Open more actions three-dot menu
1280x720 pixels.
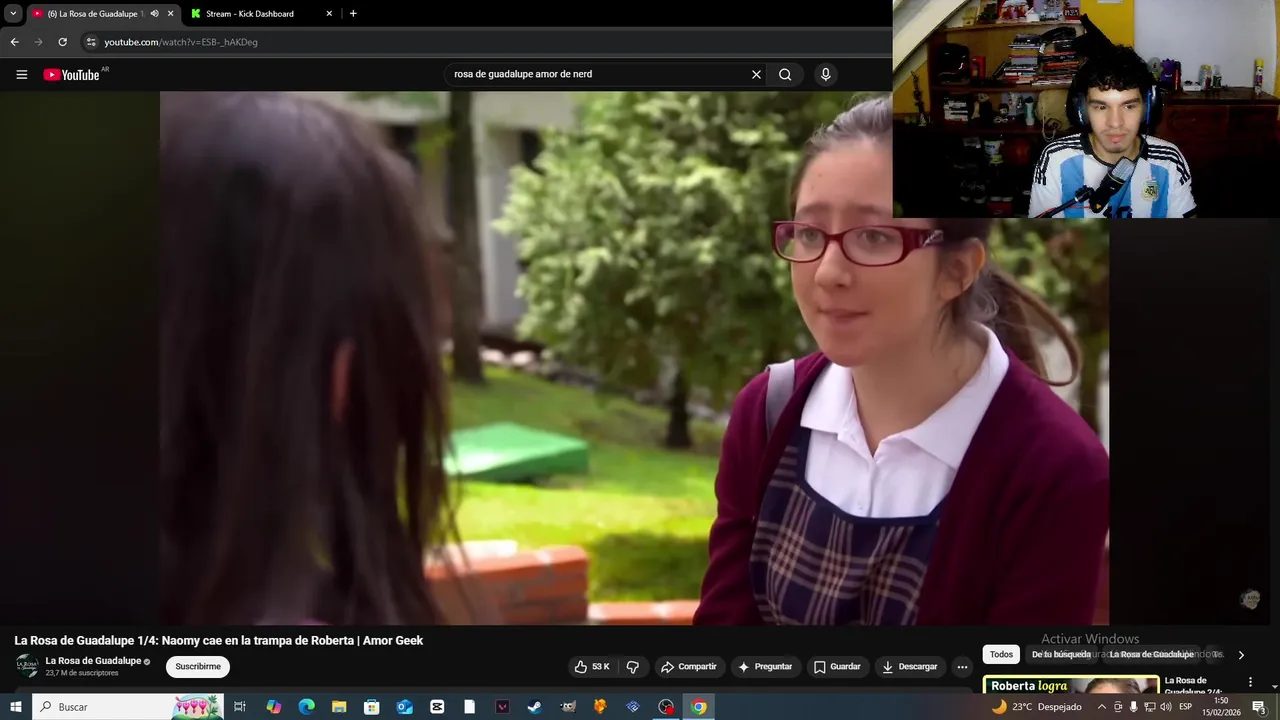pyautogui.click(x=962, y=667)
